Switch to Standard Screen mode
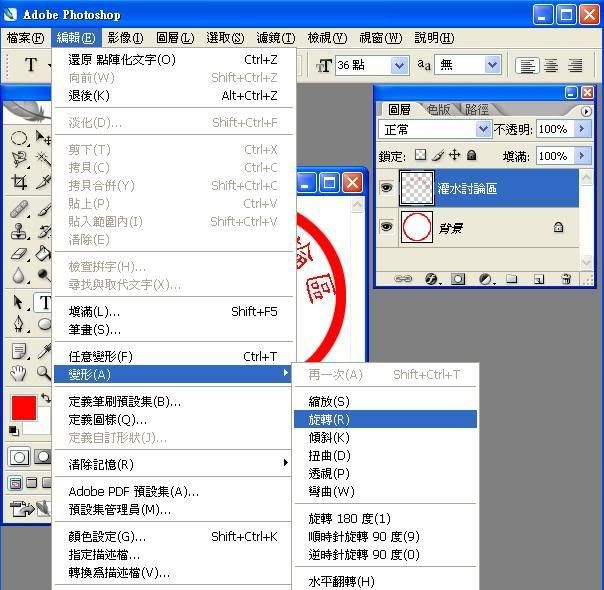 16,483
